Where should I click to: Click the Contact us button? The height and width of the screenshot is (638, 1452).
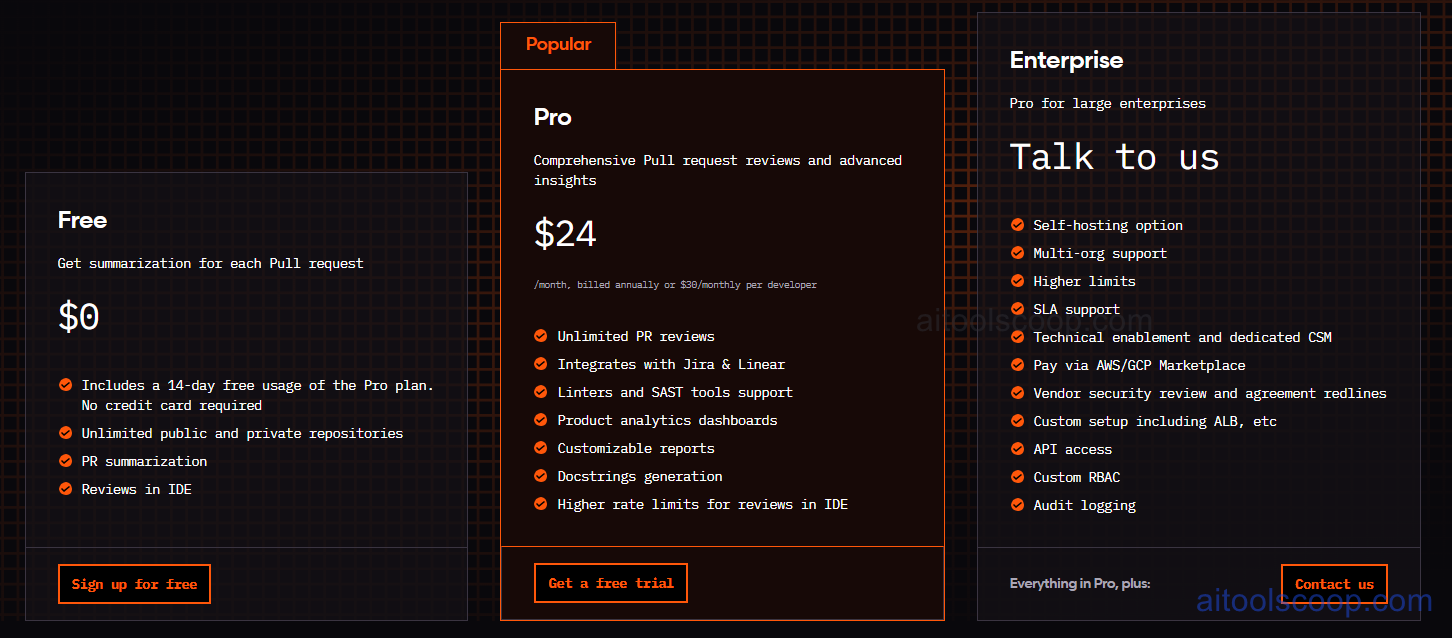pos(1334,583)
